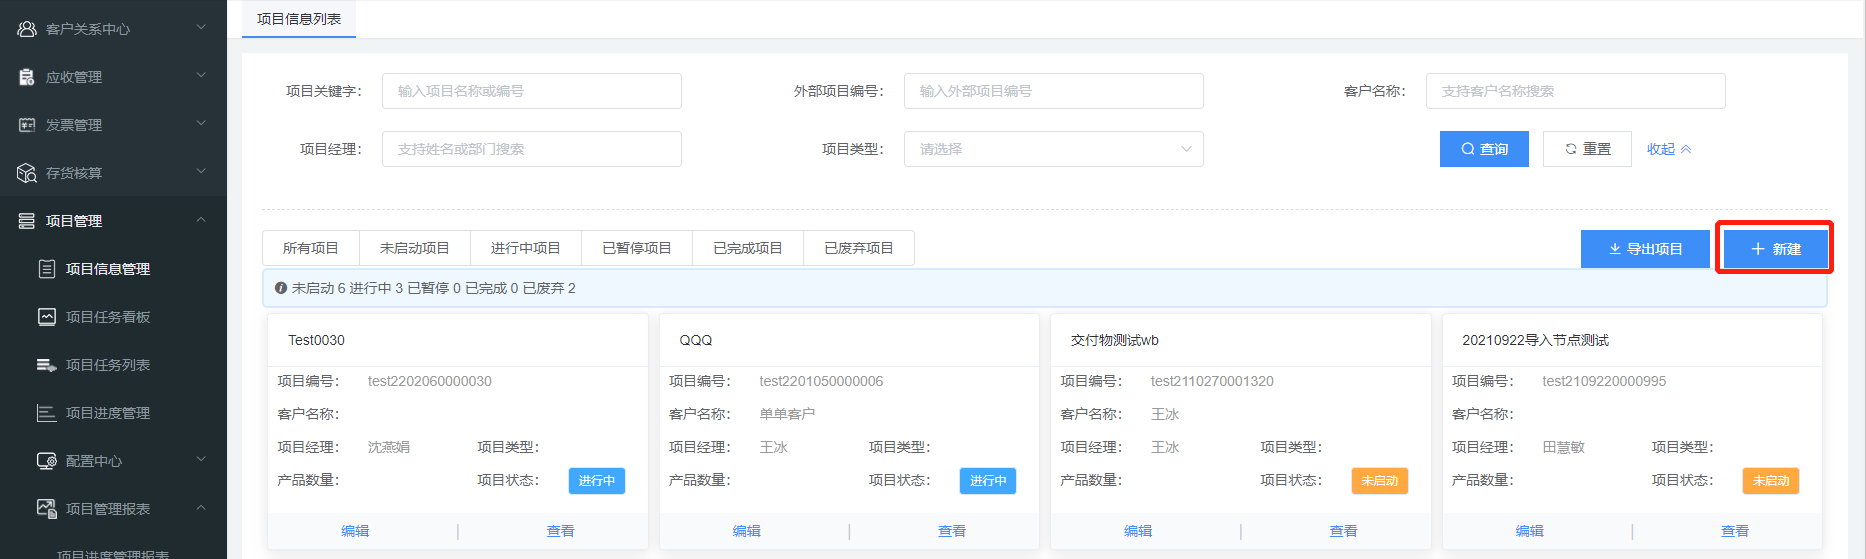
Task: Click the 项目任务列表 icon in sidebar
Action: coord(47,365)
